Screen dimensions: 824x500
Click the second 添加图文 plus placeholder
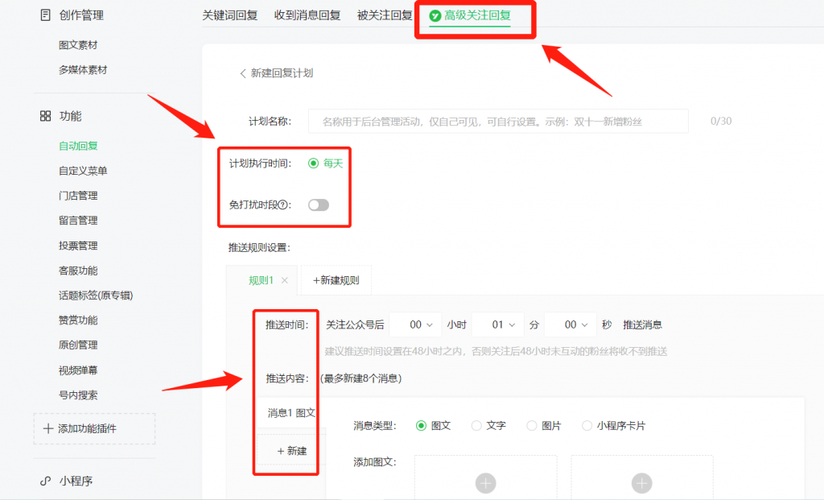(x=641, y=483)
